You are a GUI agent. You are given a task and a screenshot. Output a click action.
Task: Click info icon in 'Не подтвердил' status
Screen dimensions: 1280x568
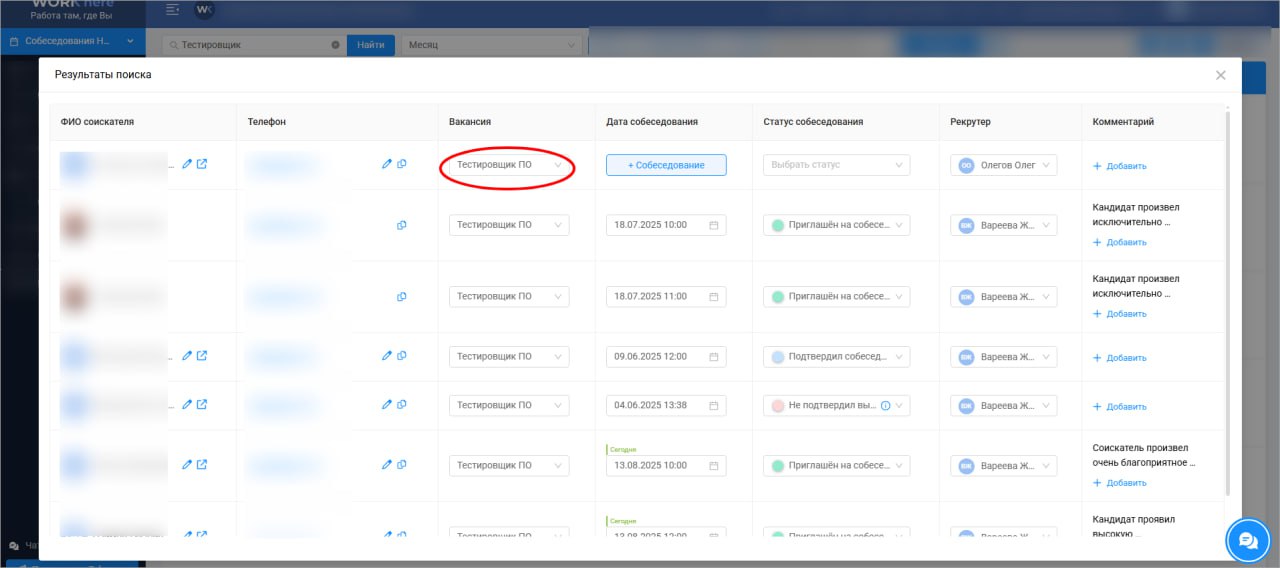pos(885,406)
